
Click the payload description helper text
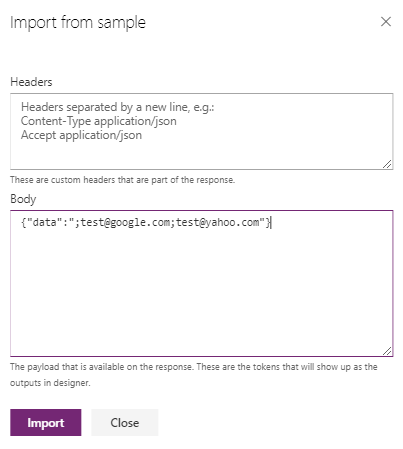pyautogui.click(x=194, y=367)
